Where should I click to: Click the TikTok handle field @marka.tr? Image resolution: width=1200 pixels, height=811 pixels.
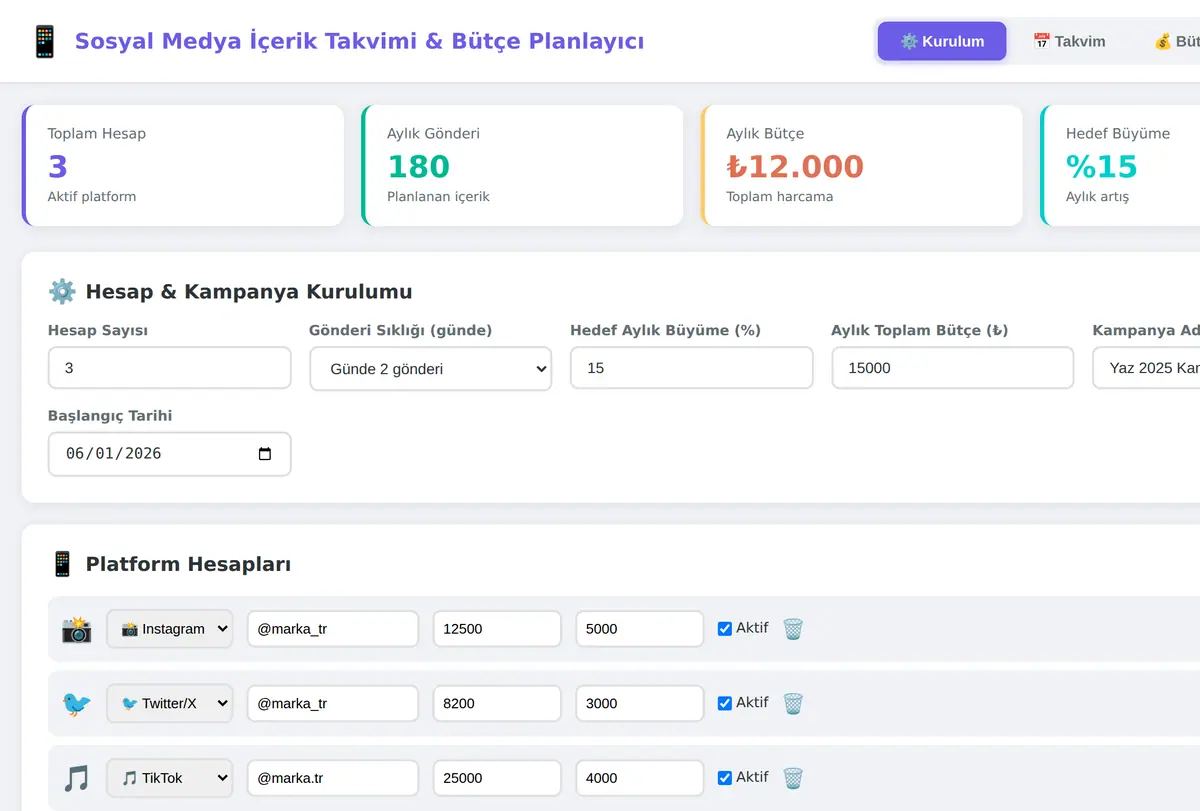(333, 778)
